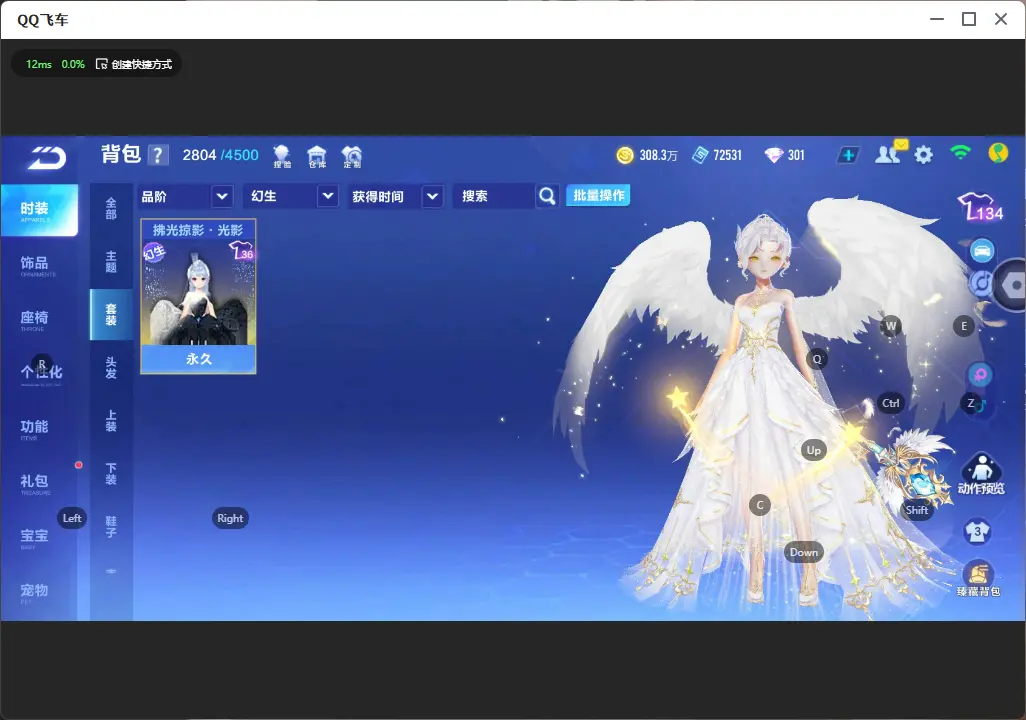
Task: Click the plus recharge icon
Action: click(848, 155)
